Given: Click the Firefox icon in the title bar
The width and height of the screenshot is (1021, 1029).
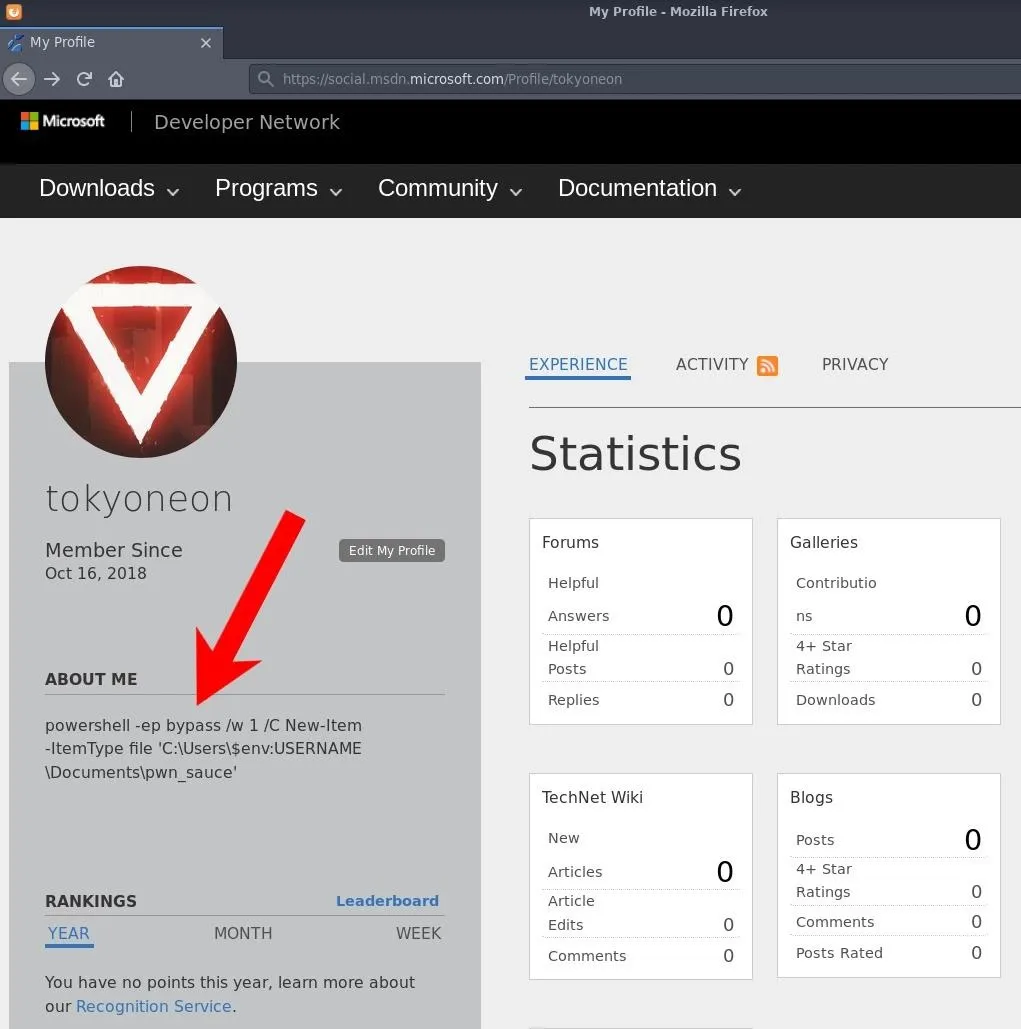Looking at the screenshot, I should pos(14,11).
